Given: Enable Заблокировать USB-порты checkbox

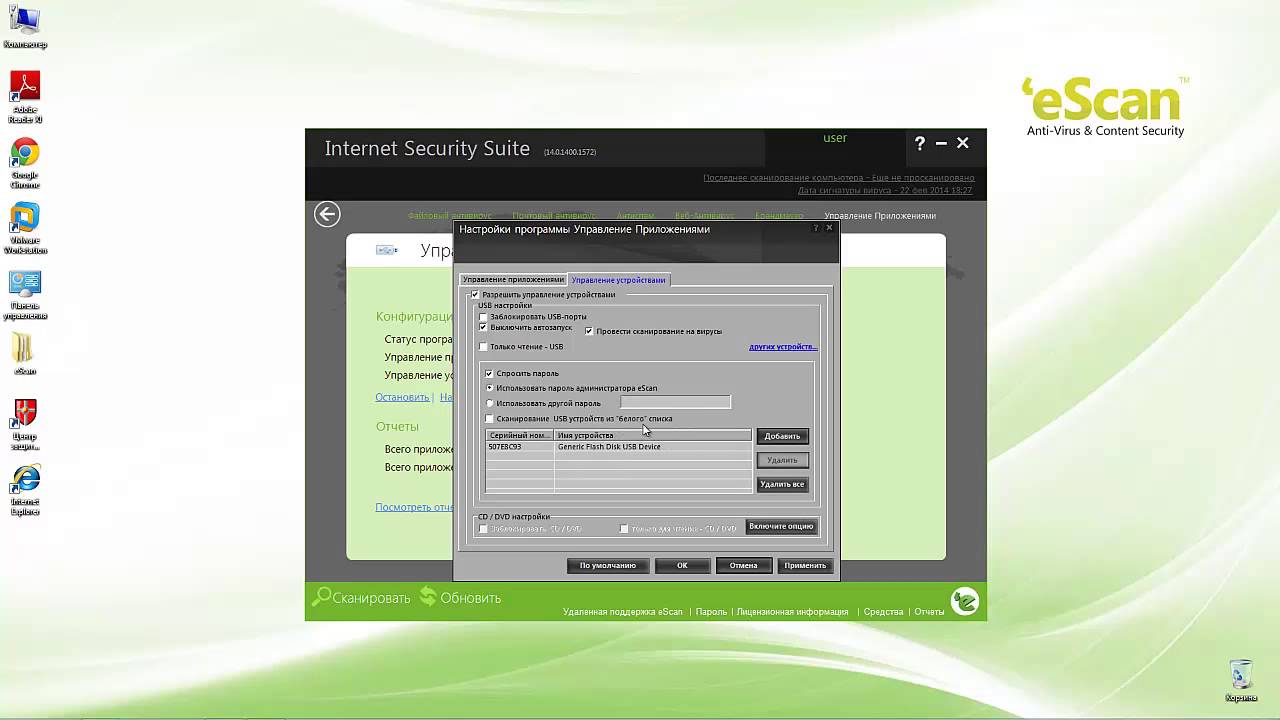Looking at the screenshot, I should pos(483,317).
